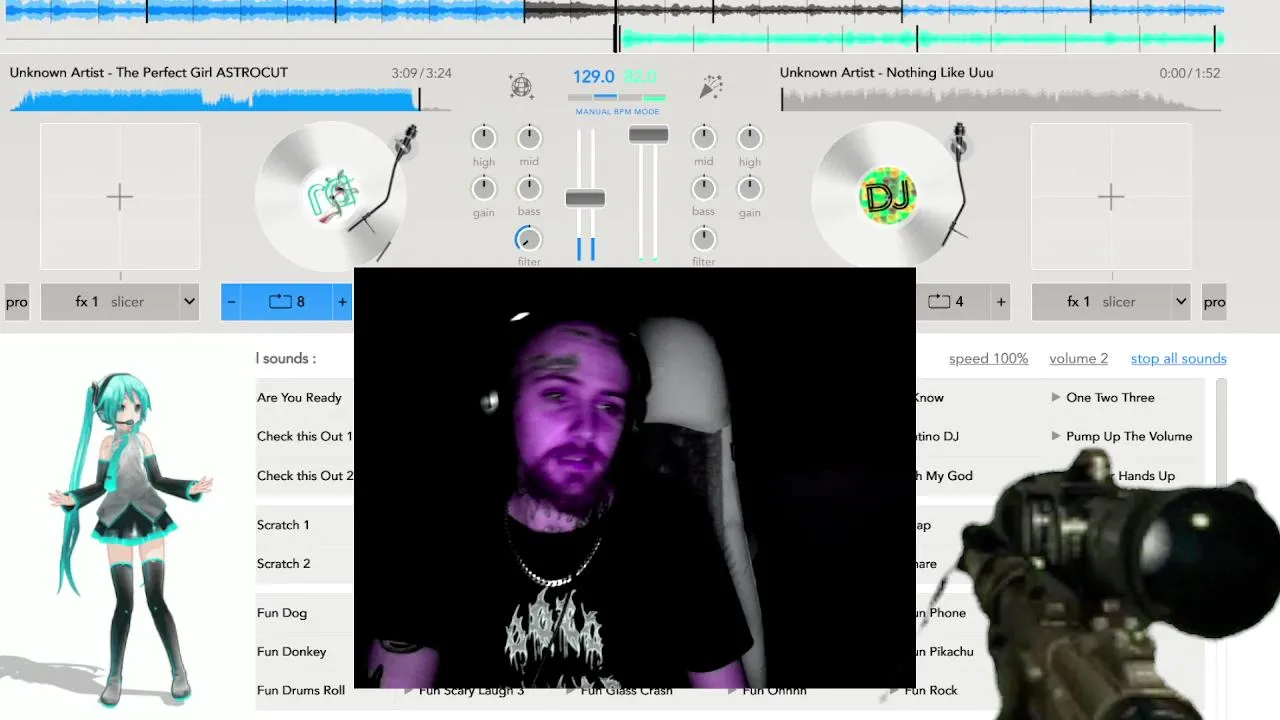This screenshot has height=720, width=1280.
Task: Play the Fun Pikachu sound
Action: pyautogui.click(x=943, y=651)
